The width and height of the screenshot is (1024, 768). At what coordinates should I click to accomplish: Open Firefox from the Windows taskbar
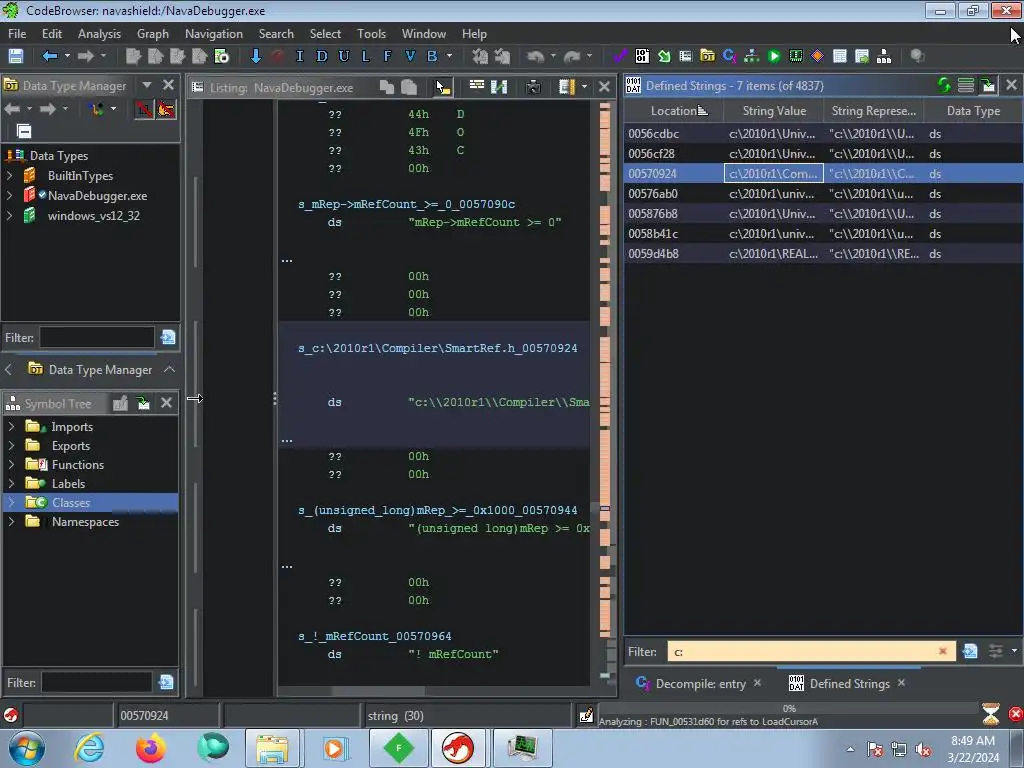click(151, 748)
